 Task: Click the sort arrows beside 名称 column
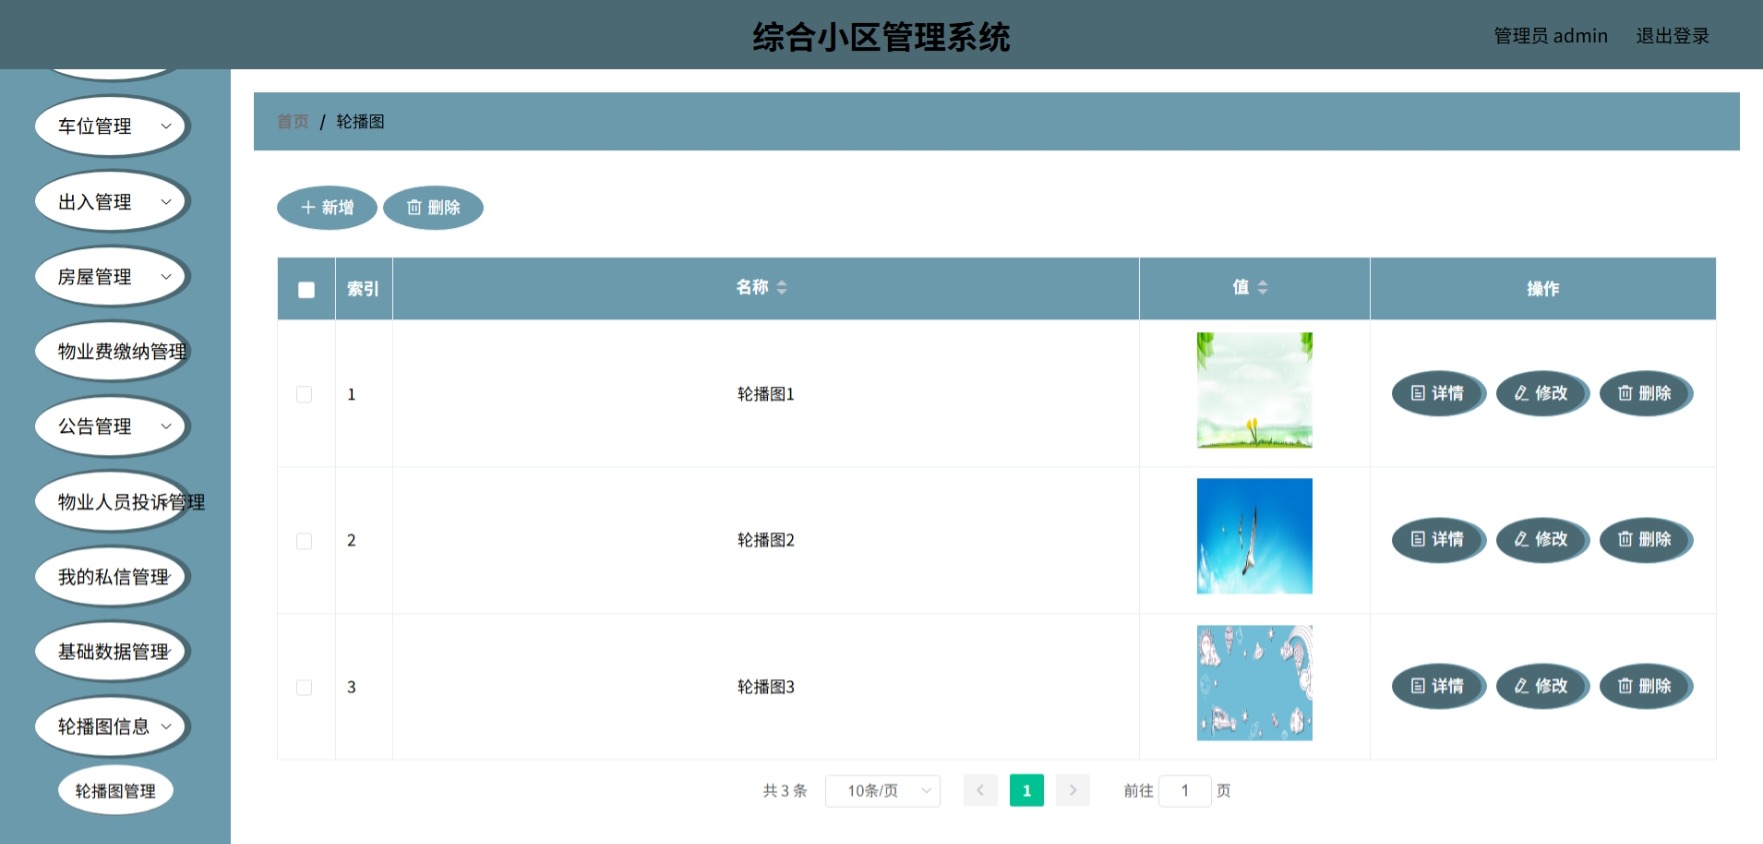point(782,288)
